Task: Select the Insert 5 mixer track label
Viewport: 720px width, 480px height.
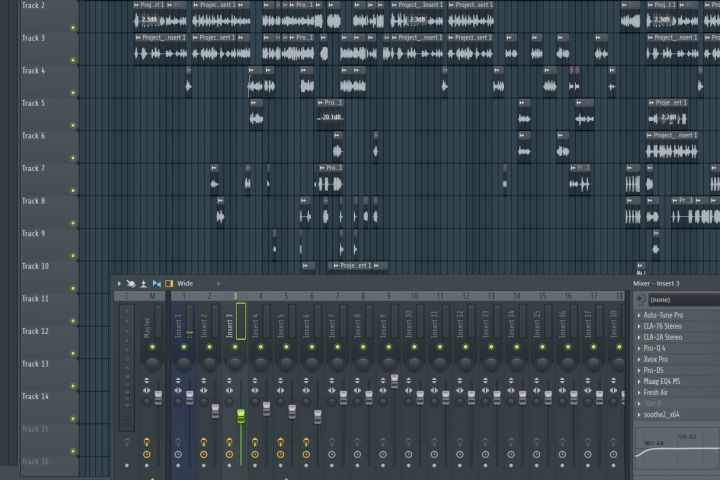Action: click(x=281, y=327)
